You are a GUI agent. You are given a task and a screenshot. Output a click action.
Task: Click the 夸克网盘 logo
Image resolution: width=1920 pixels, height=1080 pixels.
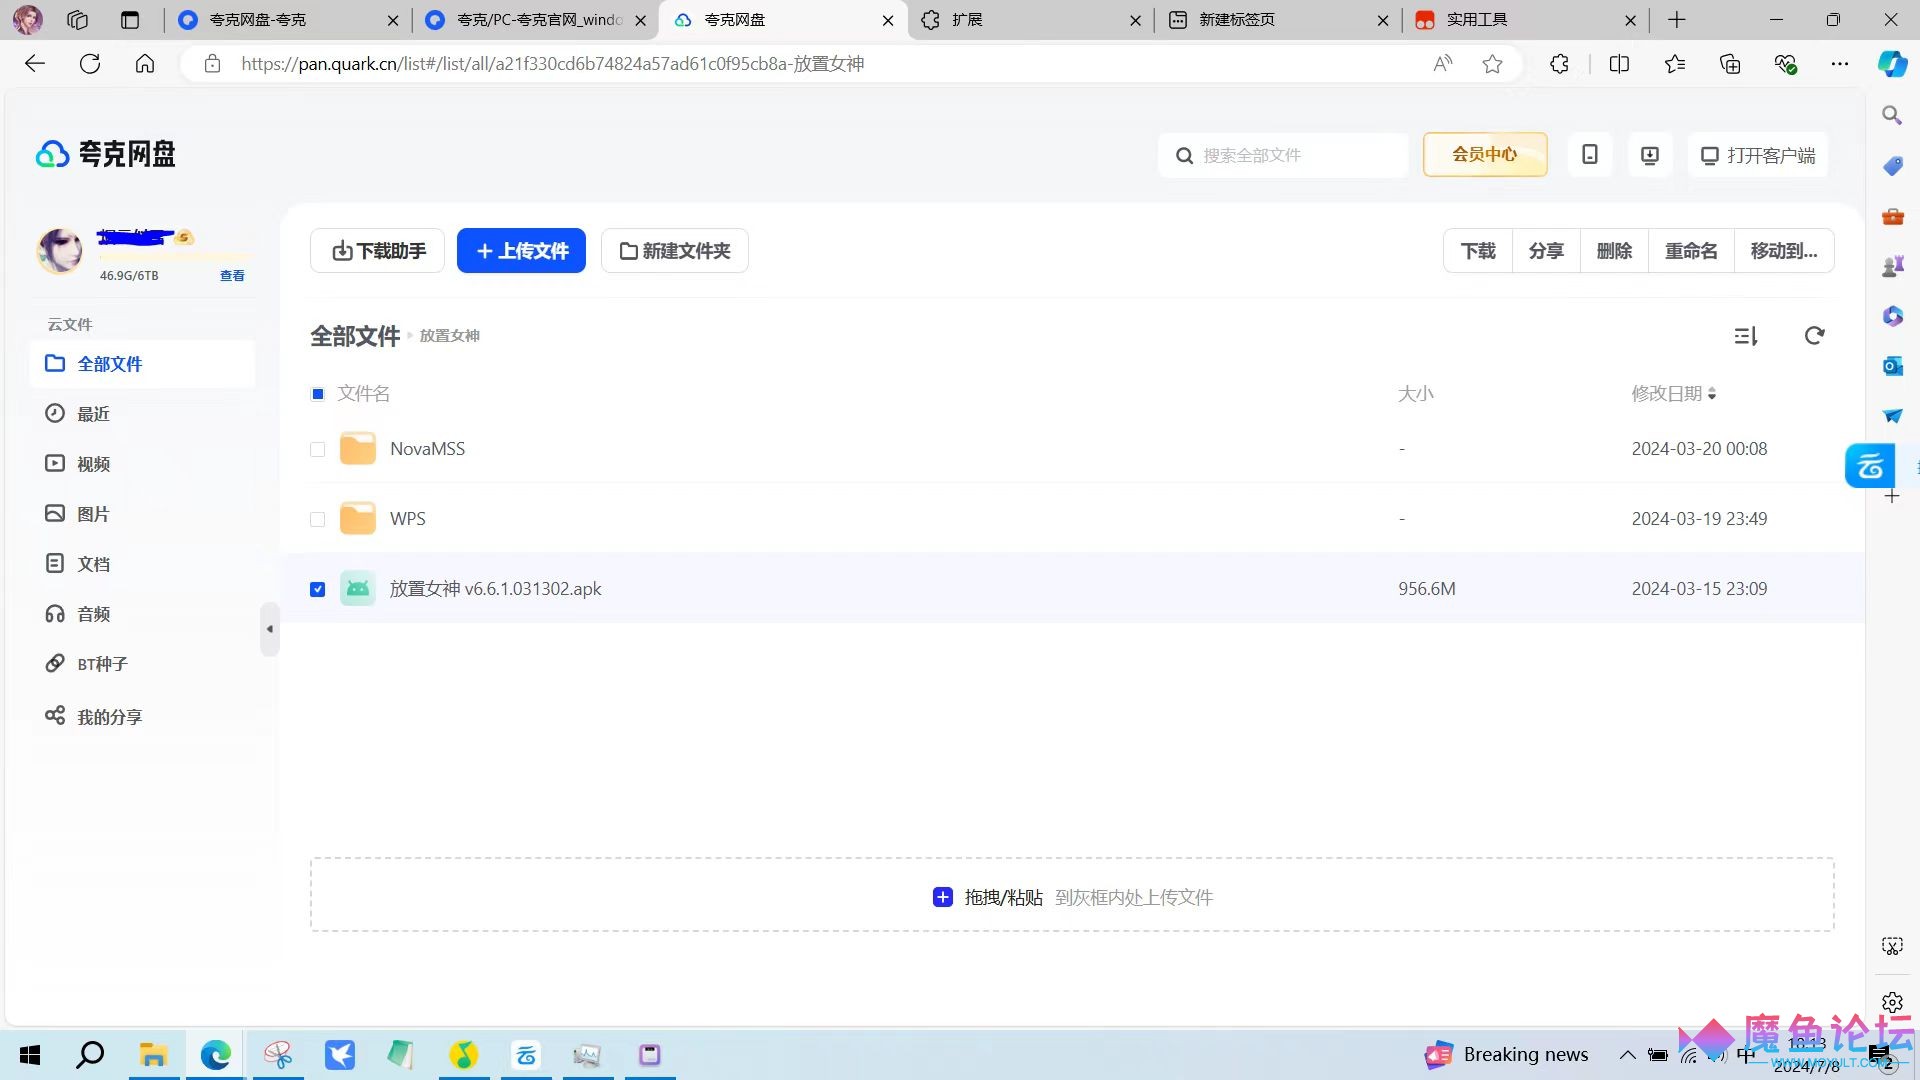pyautogui.click(x=106, y=154)
